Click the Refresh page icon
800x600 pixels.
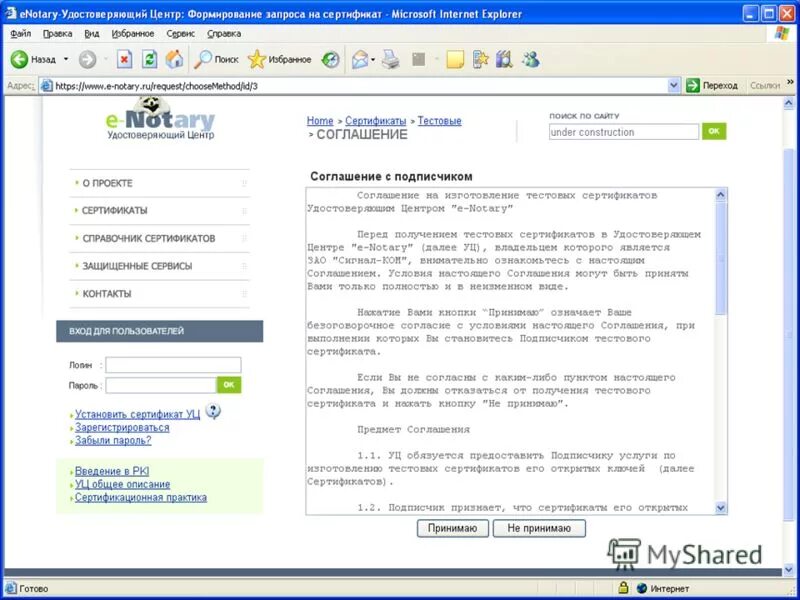click(149, 60)
